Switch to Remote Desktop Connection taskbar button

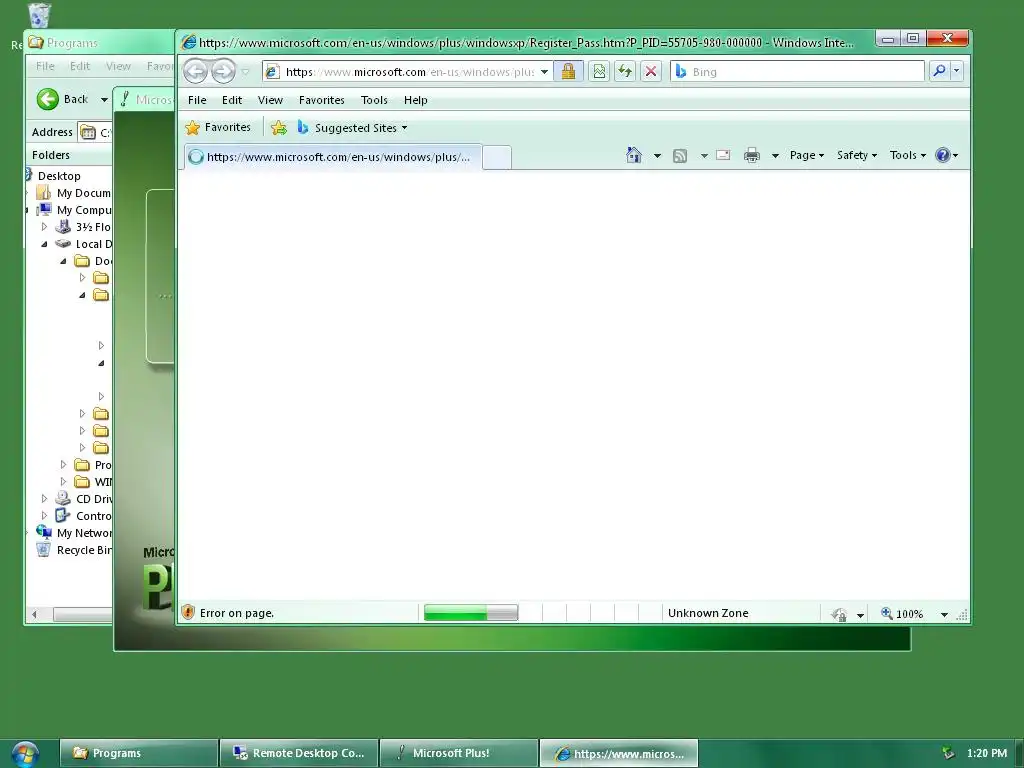pyautogui.click(x=299, y=753)
